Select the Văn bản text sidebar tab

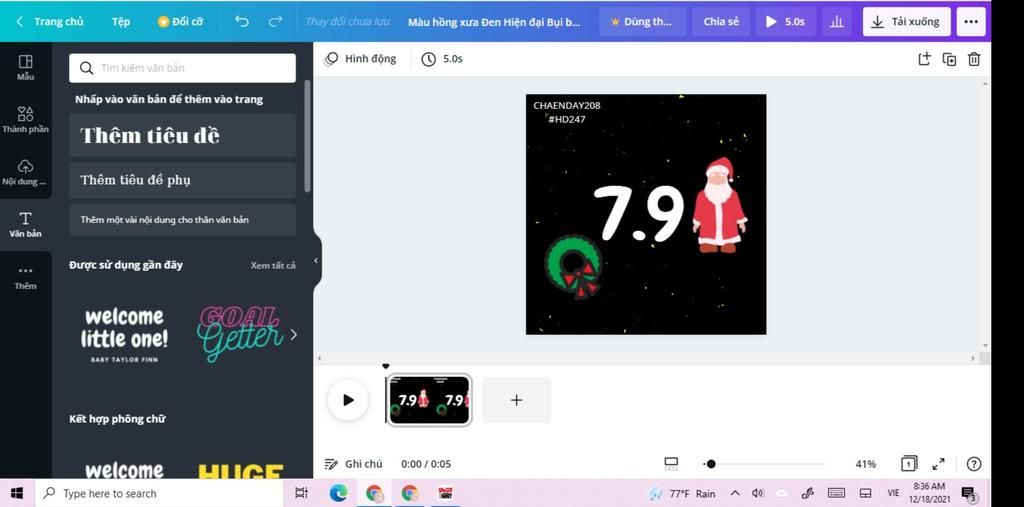(25, 225)
